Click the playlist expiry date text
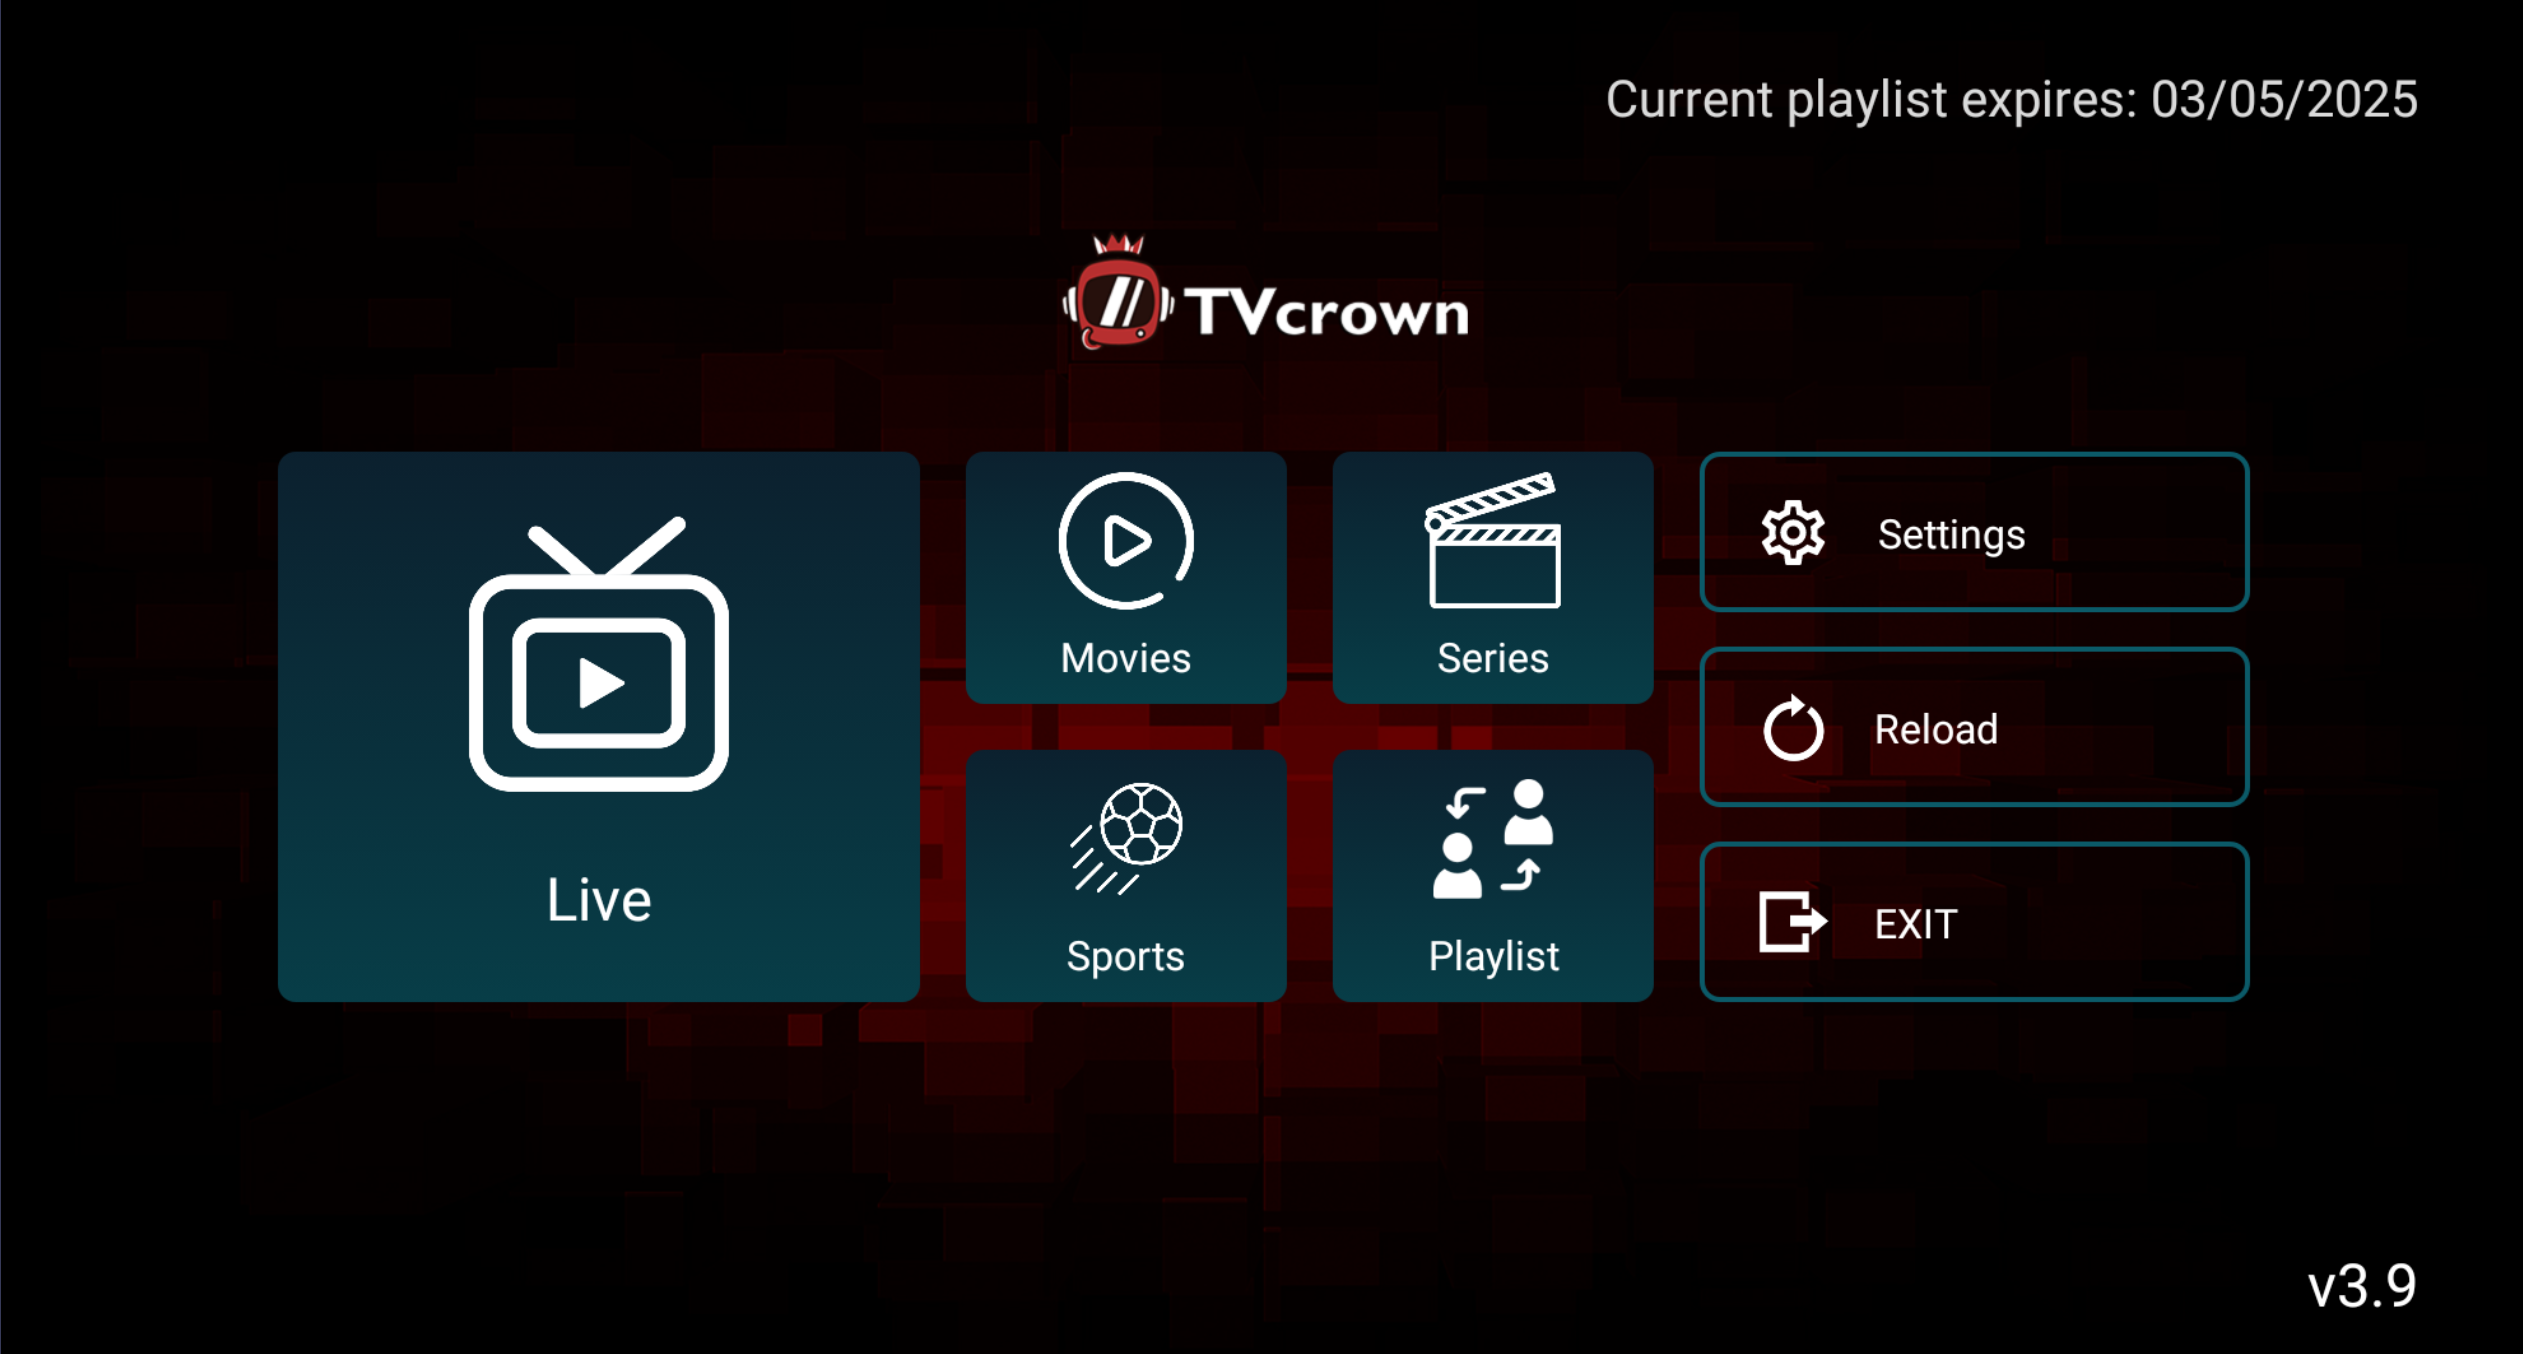2523x1354 pixels. [x=2011, y=100]
